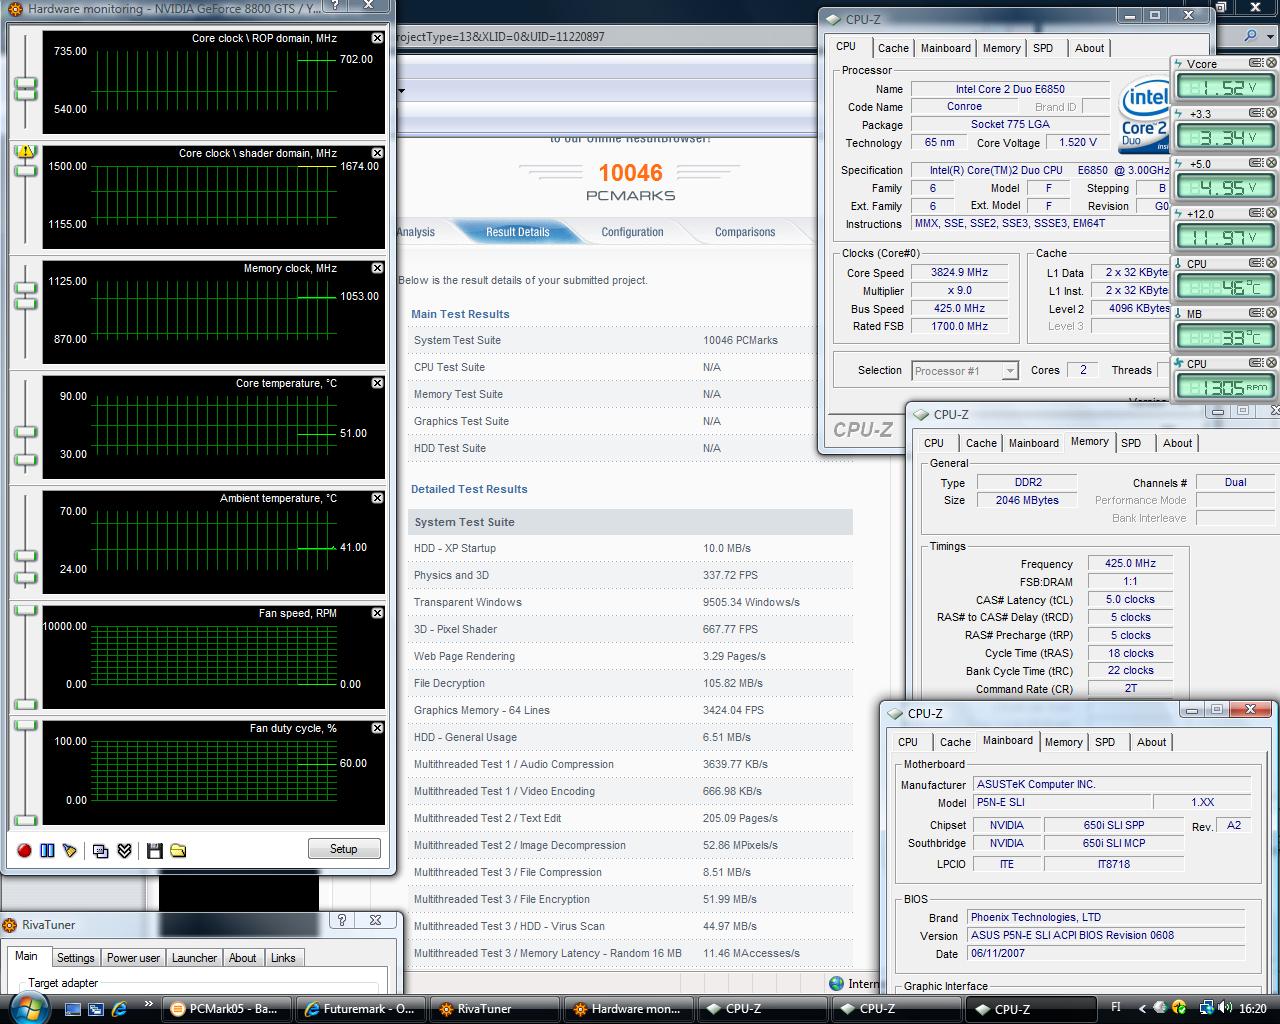Click Switch between windows quick launch icon
This screenshot has width=1280, height=1024.
(97, 1009)
